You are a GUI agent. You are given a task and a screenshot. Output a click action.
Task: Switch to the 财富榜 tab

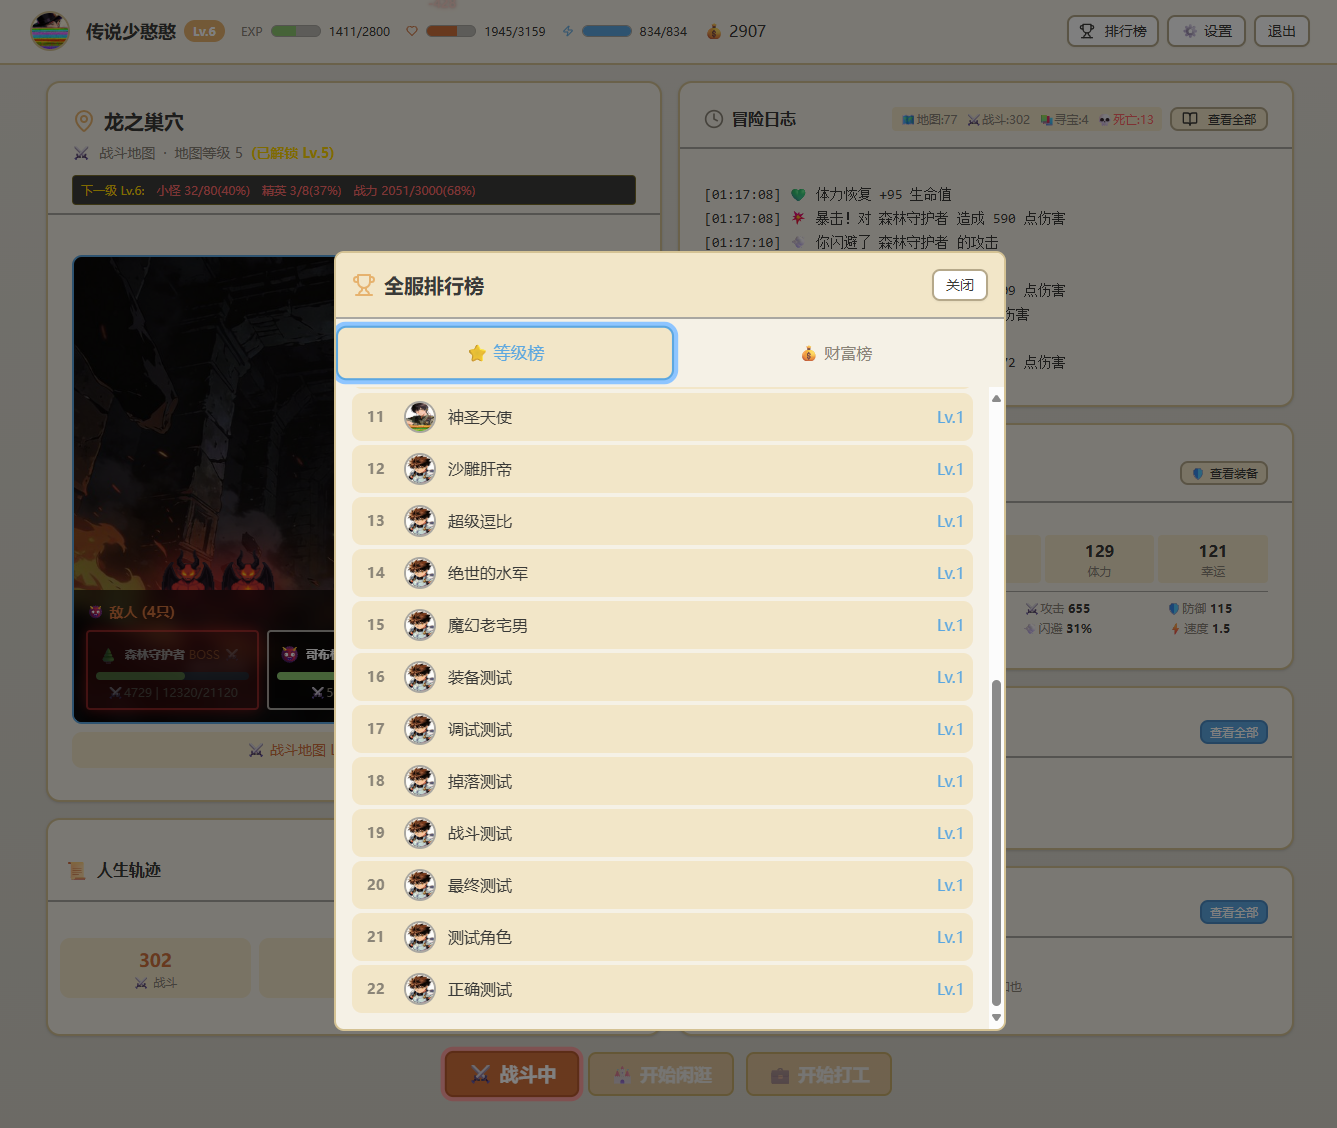click(x=837, y=354)
